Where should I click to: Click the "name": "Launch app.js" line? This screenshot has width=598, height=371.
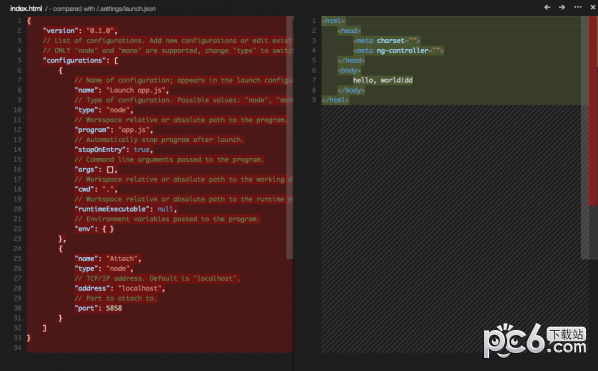tap(122, 90)
